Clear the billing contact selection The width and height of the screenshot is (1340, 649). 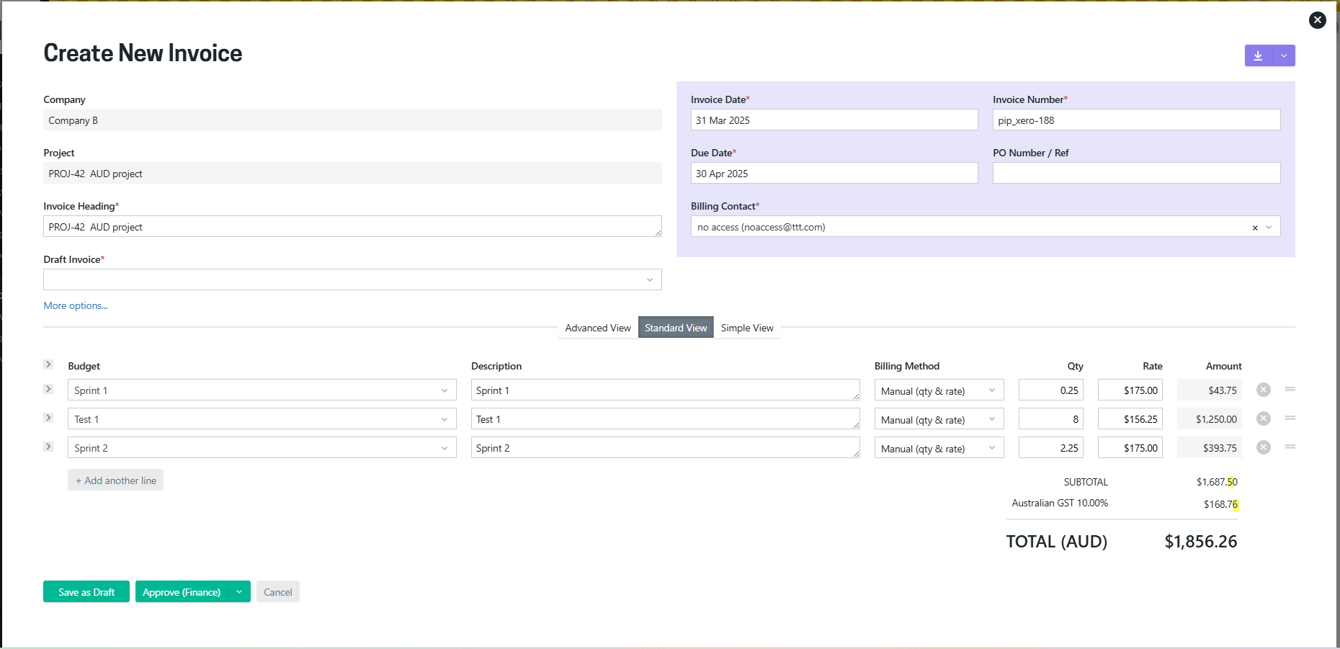click(x=1255, y=228)
